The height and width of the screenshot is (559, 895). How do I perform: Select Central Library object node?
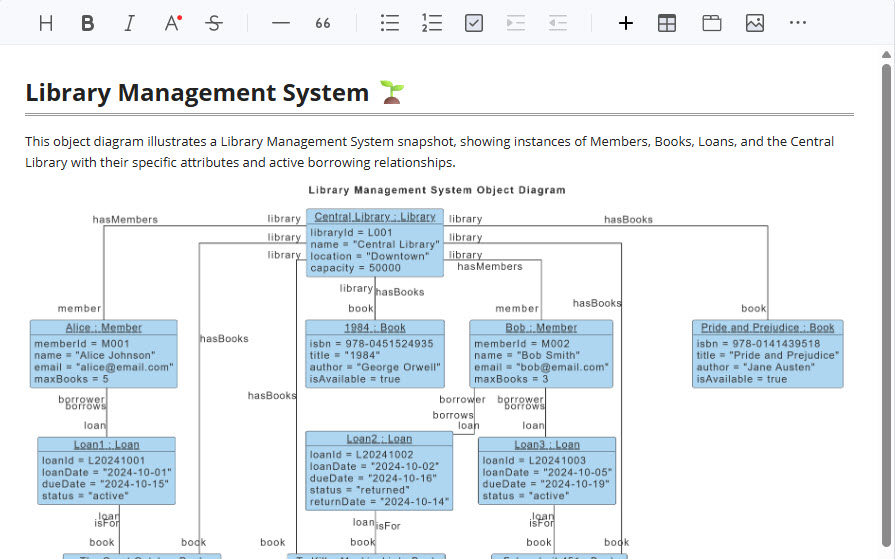pyautogui.click(x=375, y=243)
